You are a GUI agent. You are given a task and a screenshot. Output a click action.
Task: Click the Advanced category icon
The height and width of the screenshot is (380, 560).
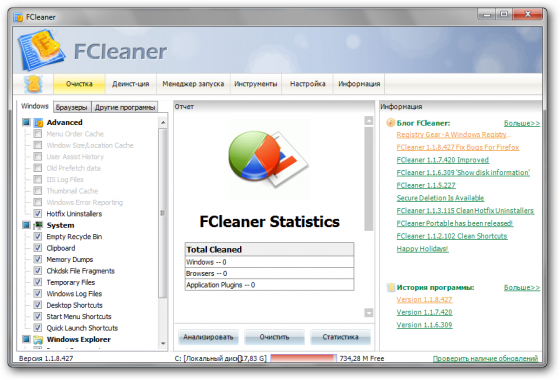[38, 123]
